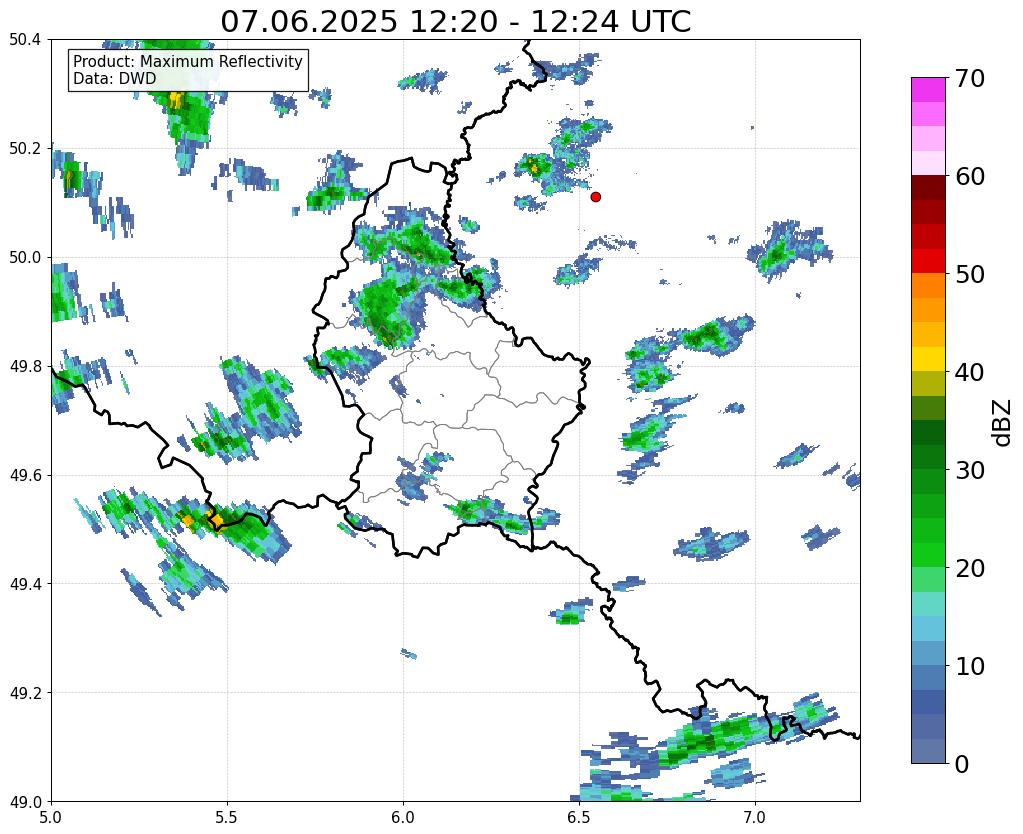Click the 'dBZ' colorbar label

coord(1003,423)
